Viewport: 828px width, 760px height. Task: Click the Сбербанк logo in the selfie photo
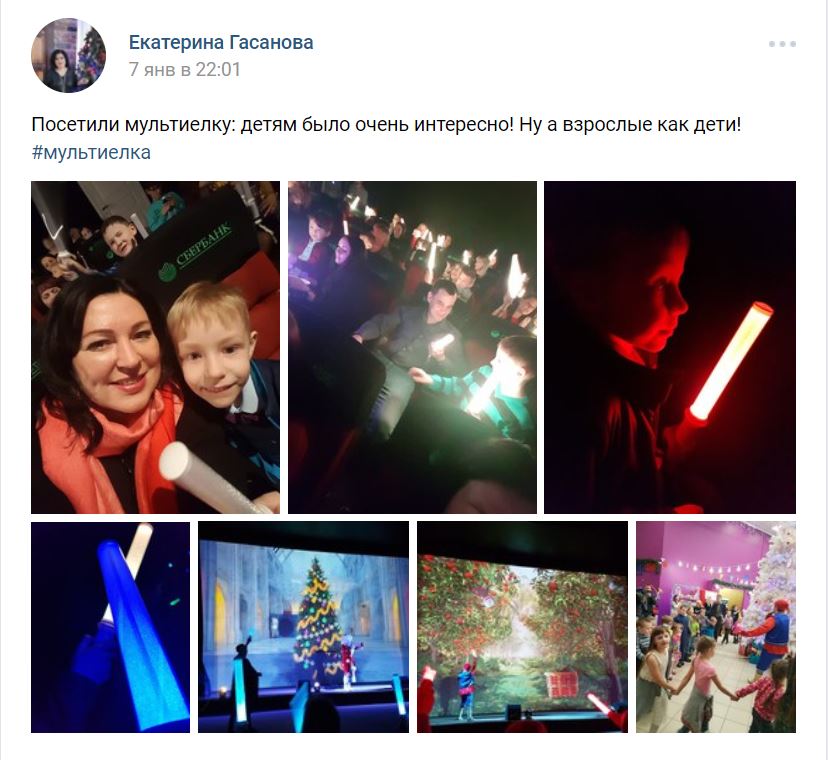coord(195,254)
